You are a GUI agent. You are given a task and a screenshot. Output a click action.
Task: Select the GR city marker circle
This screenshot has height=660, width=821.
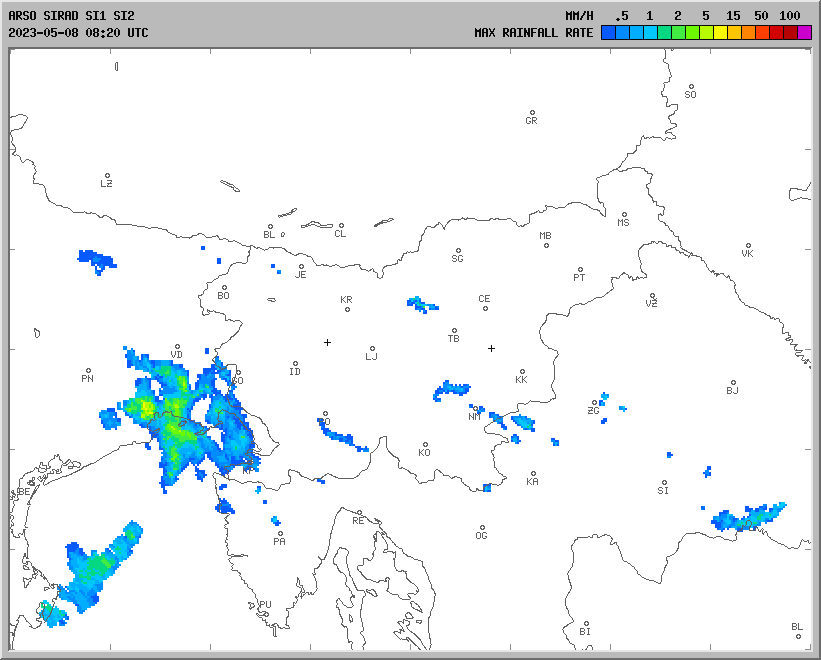pyautogui.click(x=532, y=113)
